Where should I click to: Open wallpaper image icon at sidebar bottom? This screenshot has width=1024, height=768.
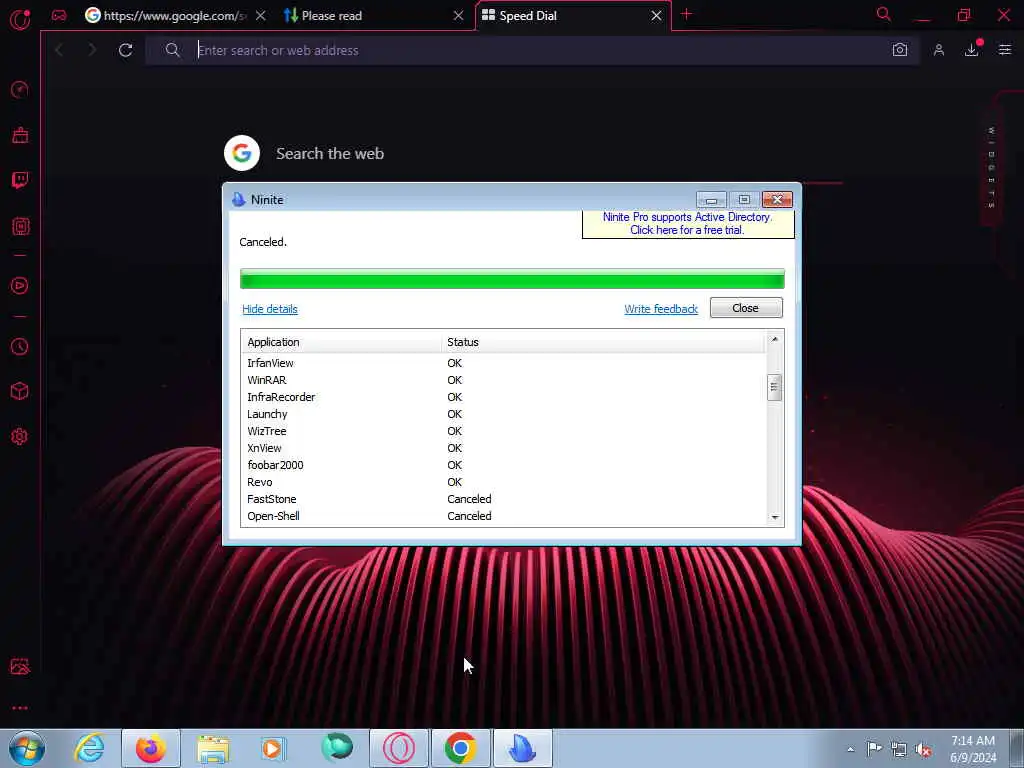pyautogui.click(x=20, y=666)
